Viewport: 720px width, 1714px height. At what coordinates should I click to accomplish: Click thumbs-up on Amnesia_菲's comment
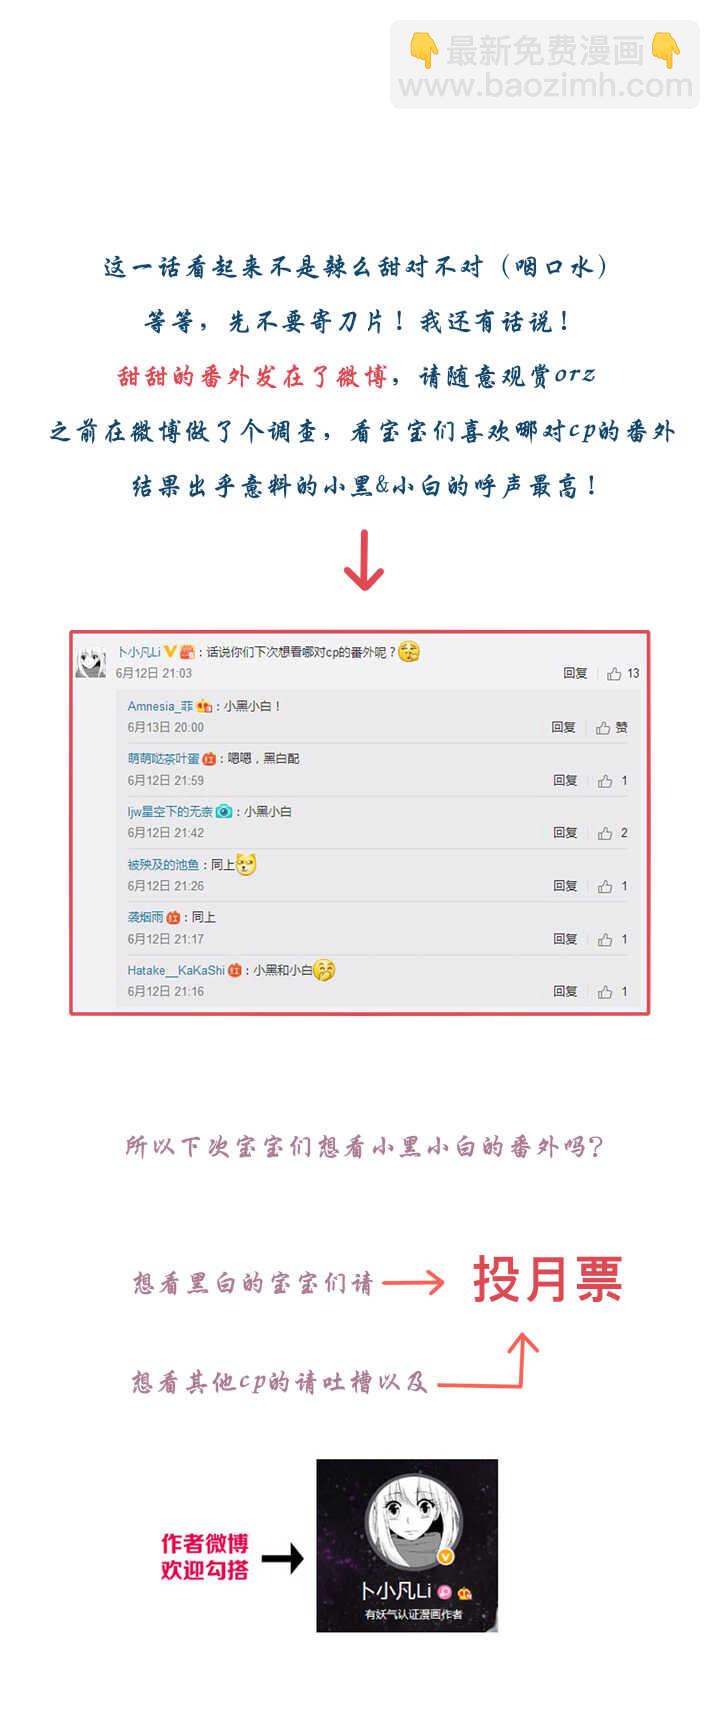603,728
